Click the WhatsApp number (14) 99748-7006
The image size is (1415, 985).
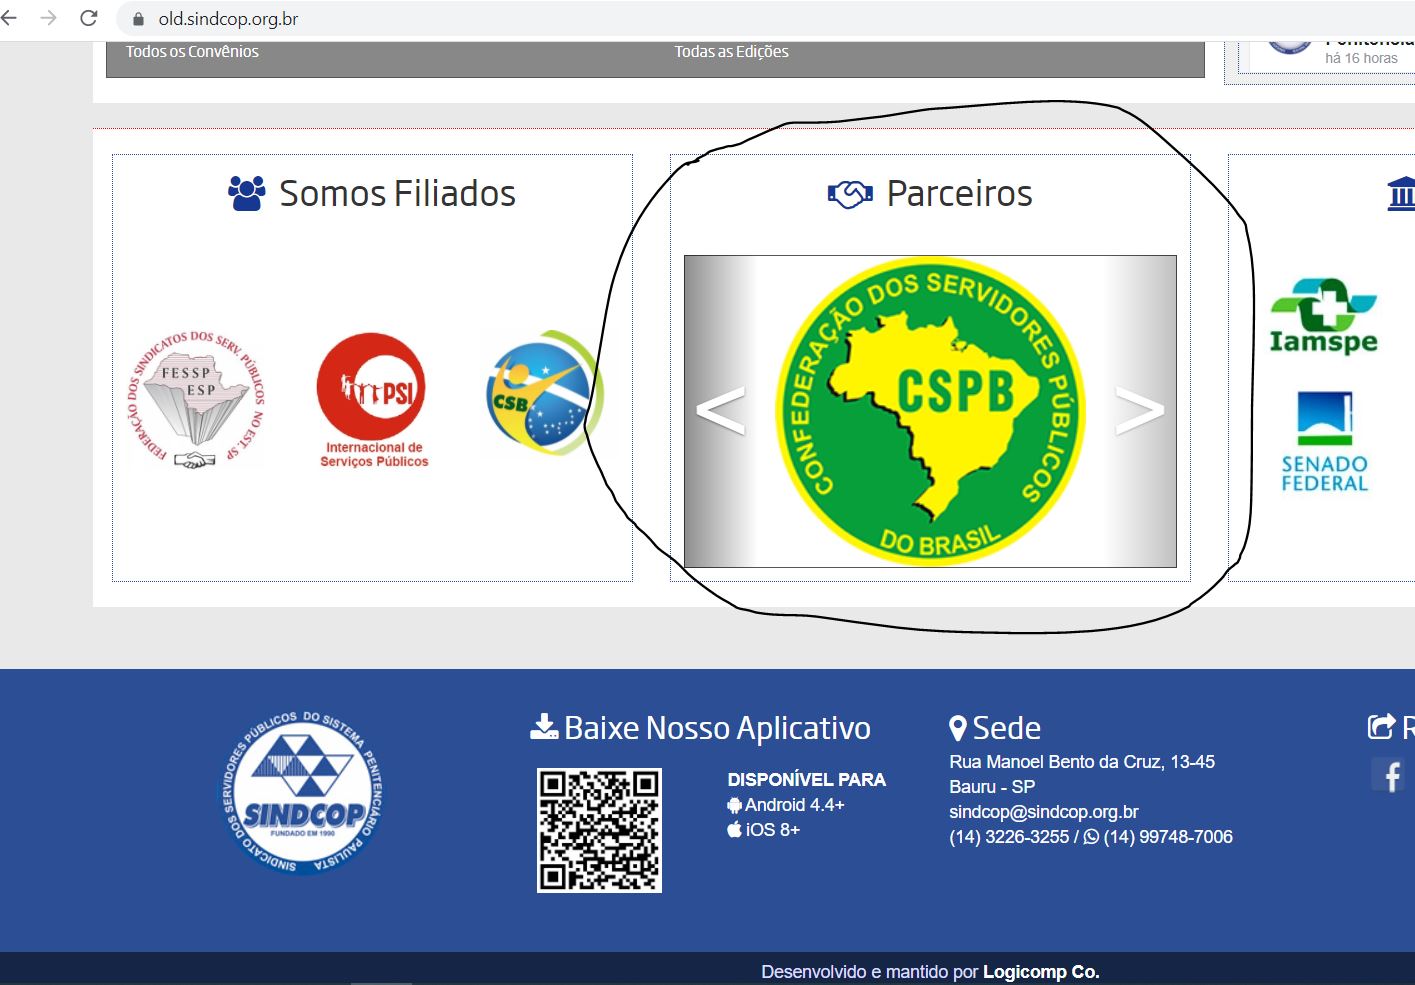click(x=1167, y=837)
